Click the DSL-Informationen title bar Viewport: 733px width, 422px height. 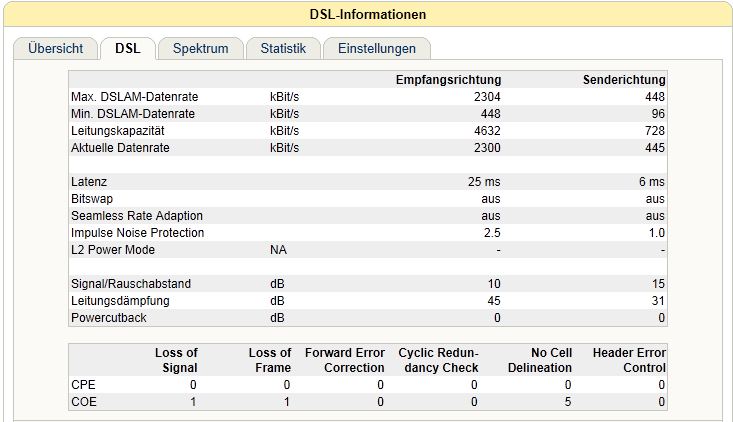367,14
